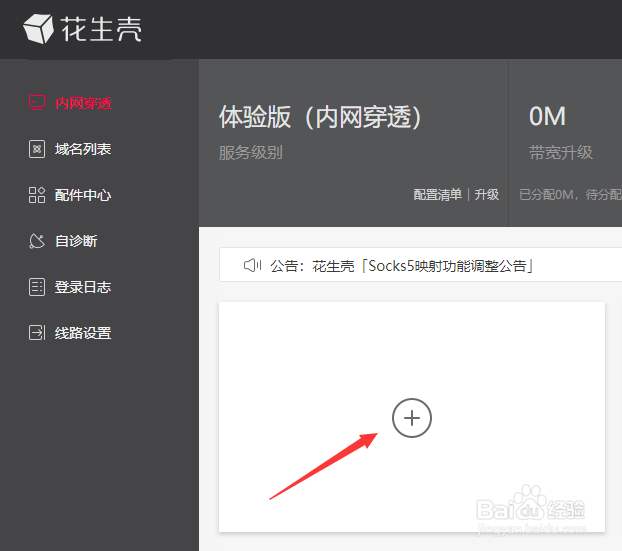Click the 登录日志 list icon
Screen dimensions: 622x551
[37, 287]
